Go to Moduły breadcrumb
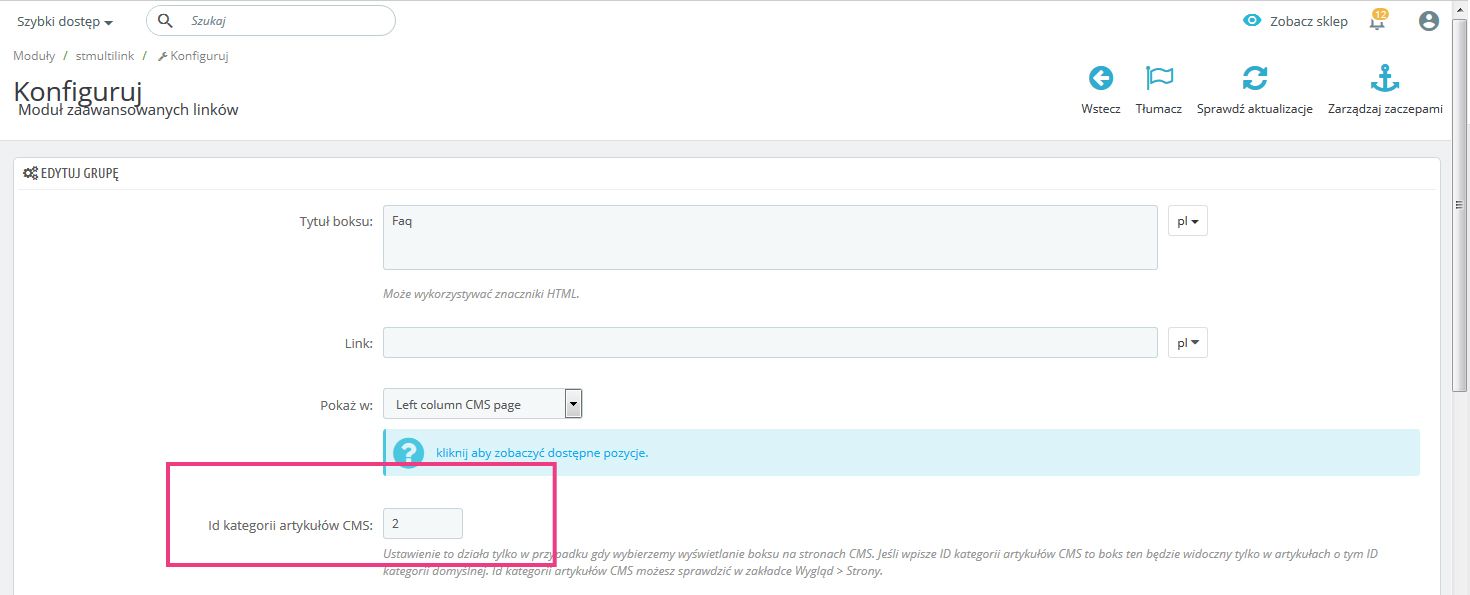1470x595 pixels. [34, 56]
